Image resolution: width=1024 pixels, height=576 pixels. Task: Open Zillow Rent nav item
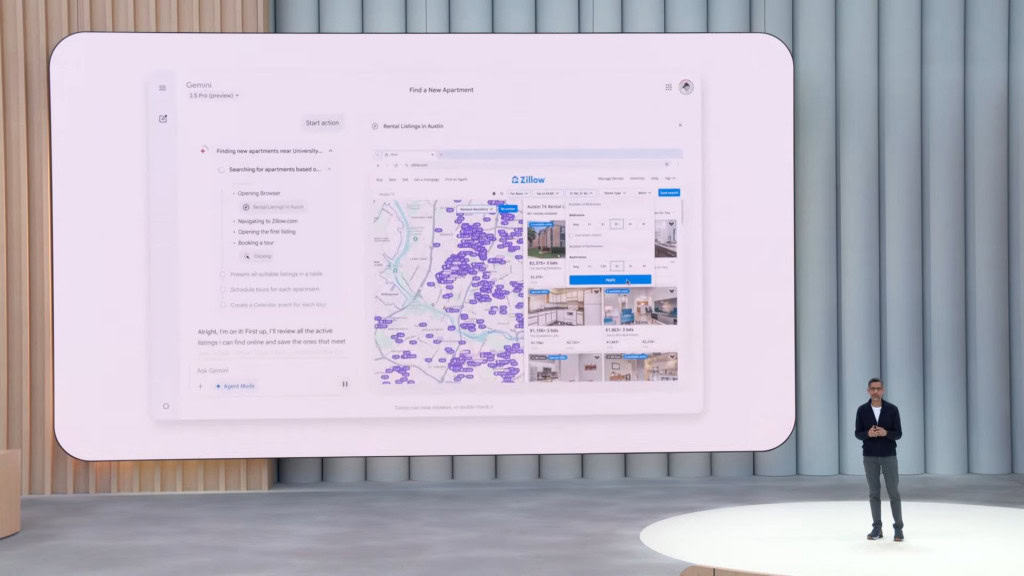pyautogui.click(x=392, y=180)
